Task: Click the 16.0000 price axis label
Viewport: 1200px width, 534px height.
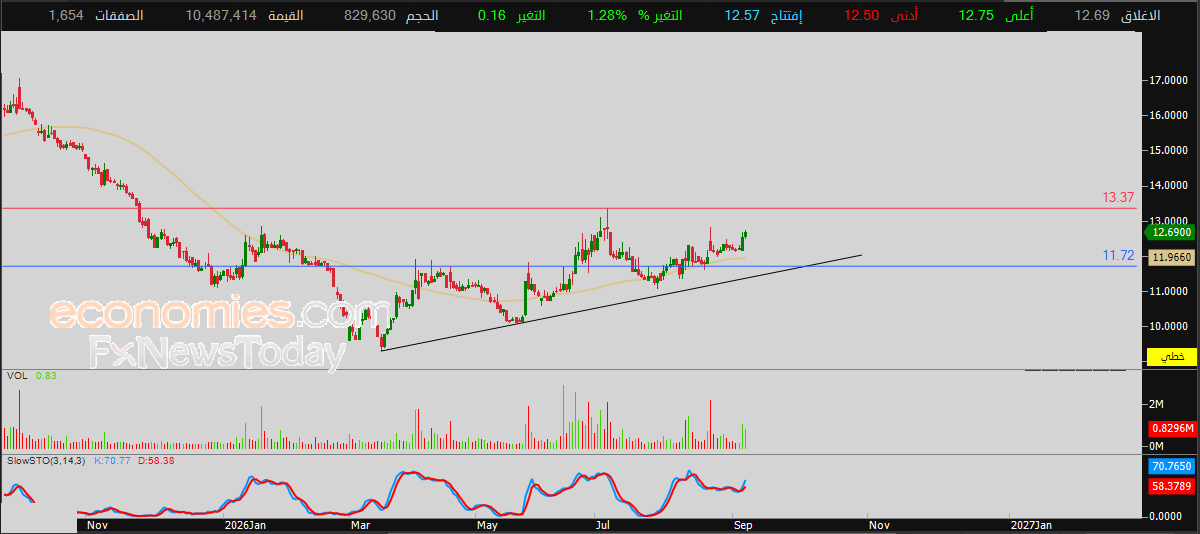Action: [x=1169, y=115]
